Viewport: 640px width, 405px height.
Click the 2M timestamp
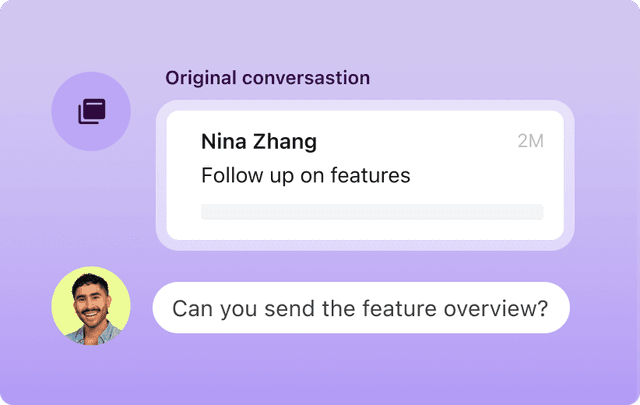point(530,141)
